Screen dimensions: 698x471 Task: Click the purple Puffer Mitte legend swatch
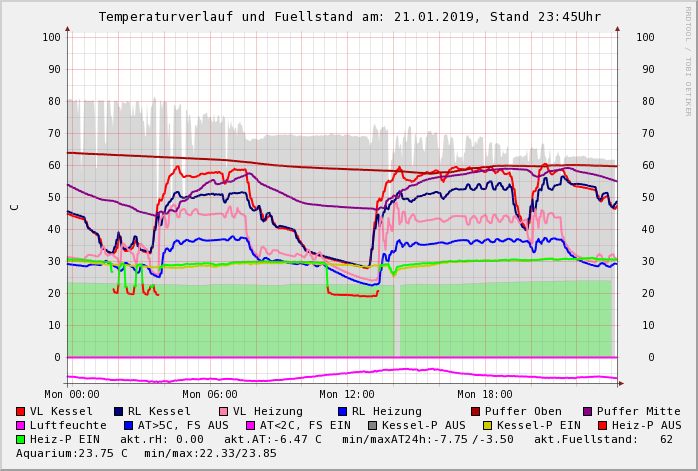(x=587, y=411)
